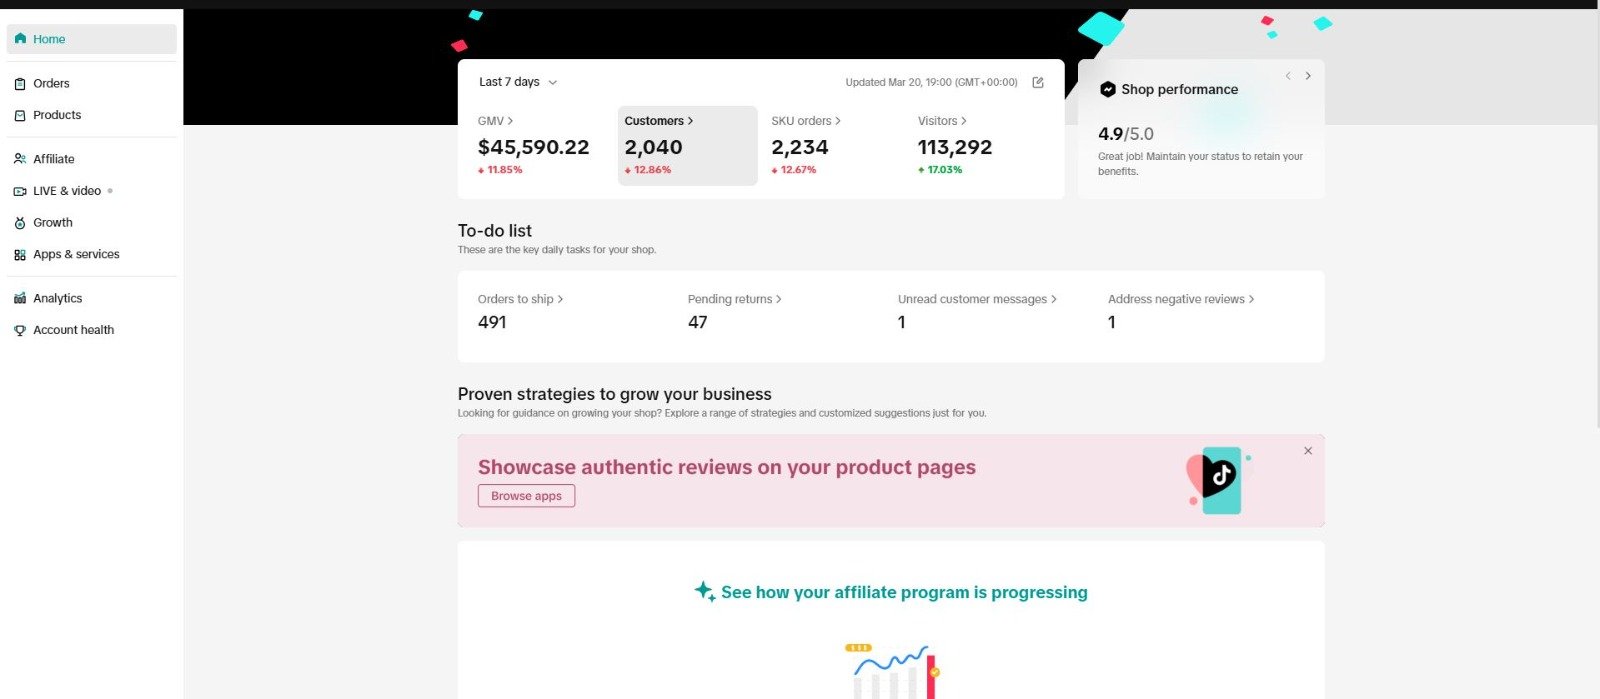Click the 12.67% SKU orders change indicator
Viewport: 1600px width, 699px height.
point(794,170)
